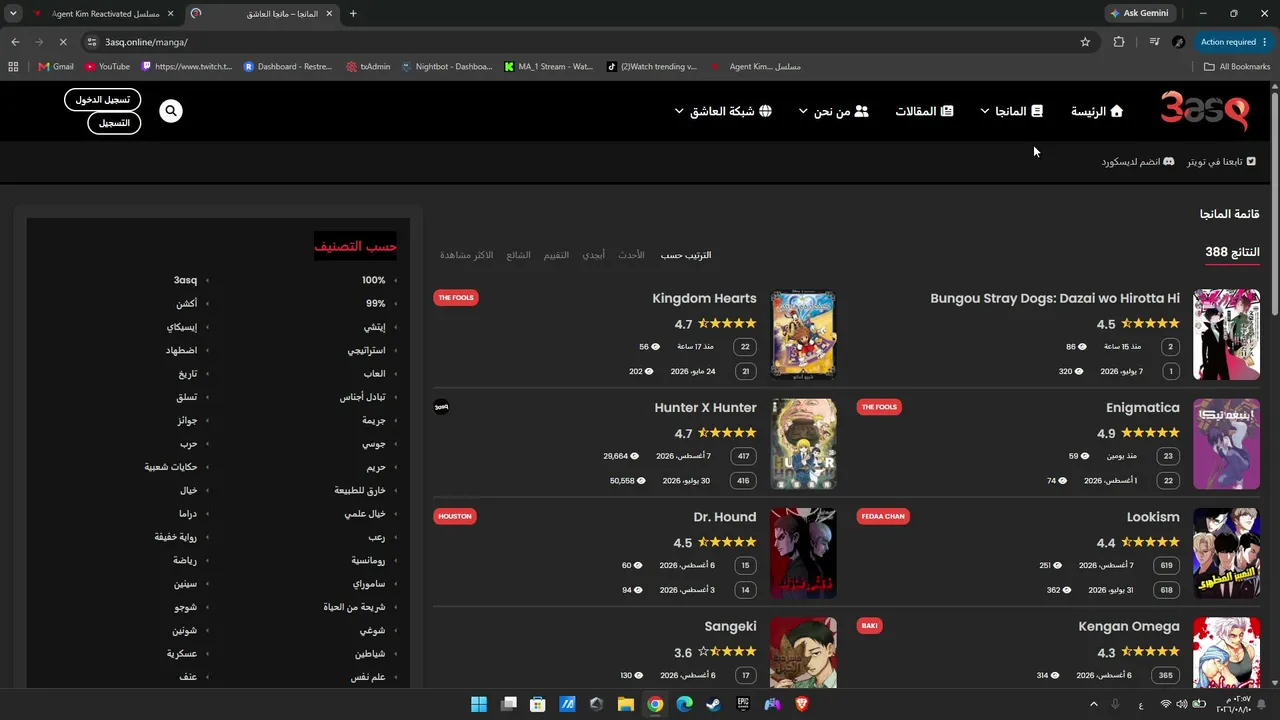The image size is (1280, 720).
Task: Open File Explorer from the taskbar
Action: (626, 704)
